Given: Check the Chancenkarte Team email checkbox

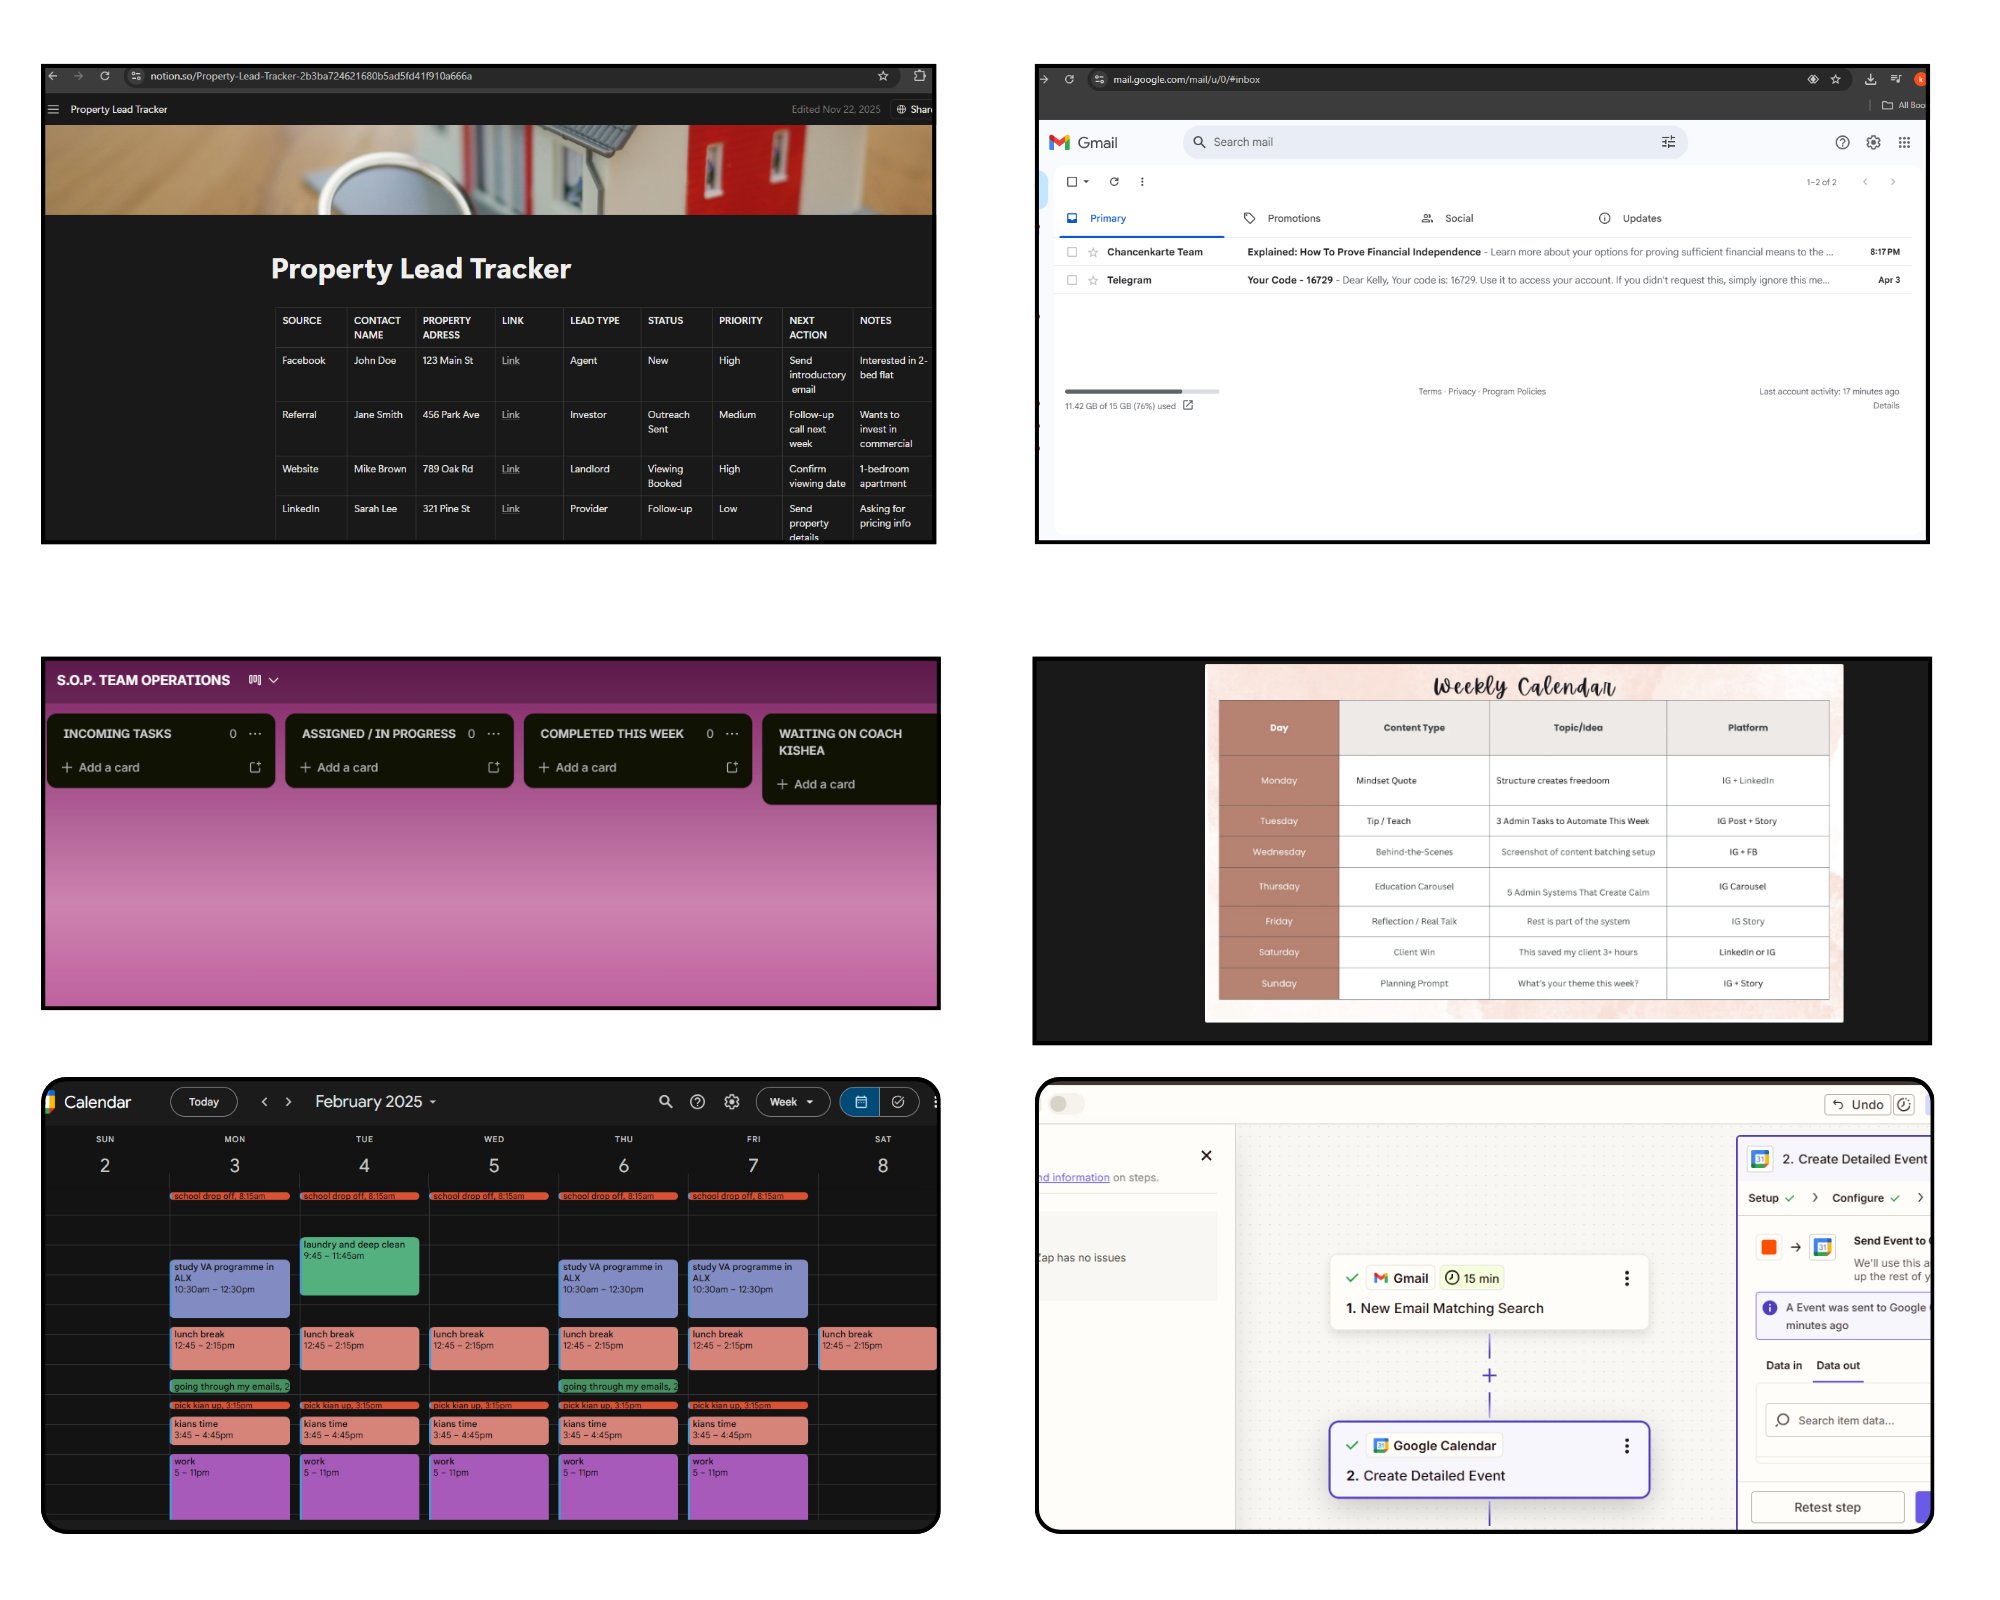Looking at the screenshot, I should [1072, 252].
